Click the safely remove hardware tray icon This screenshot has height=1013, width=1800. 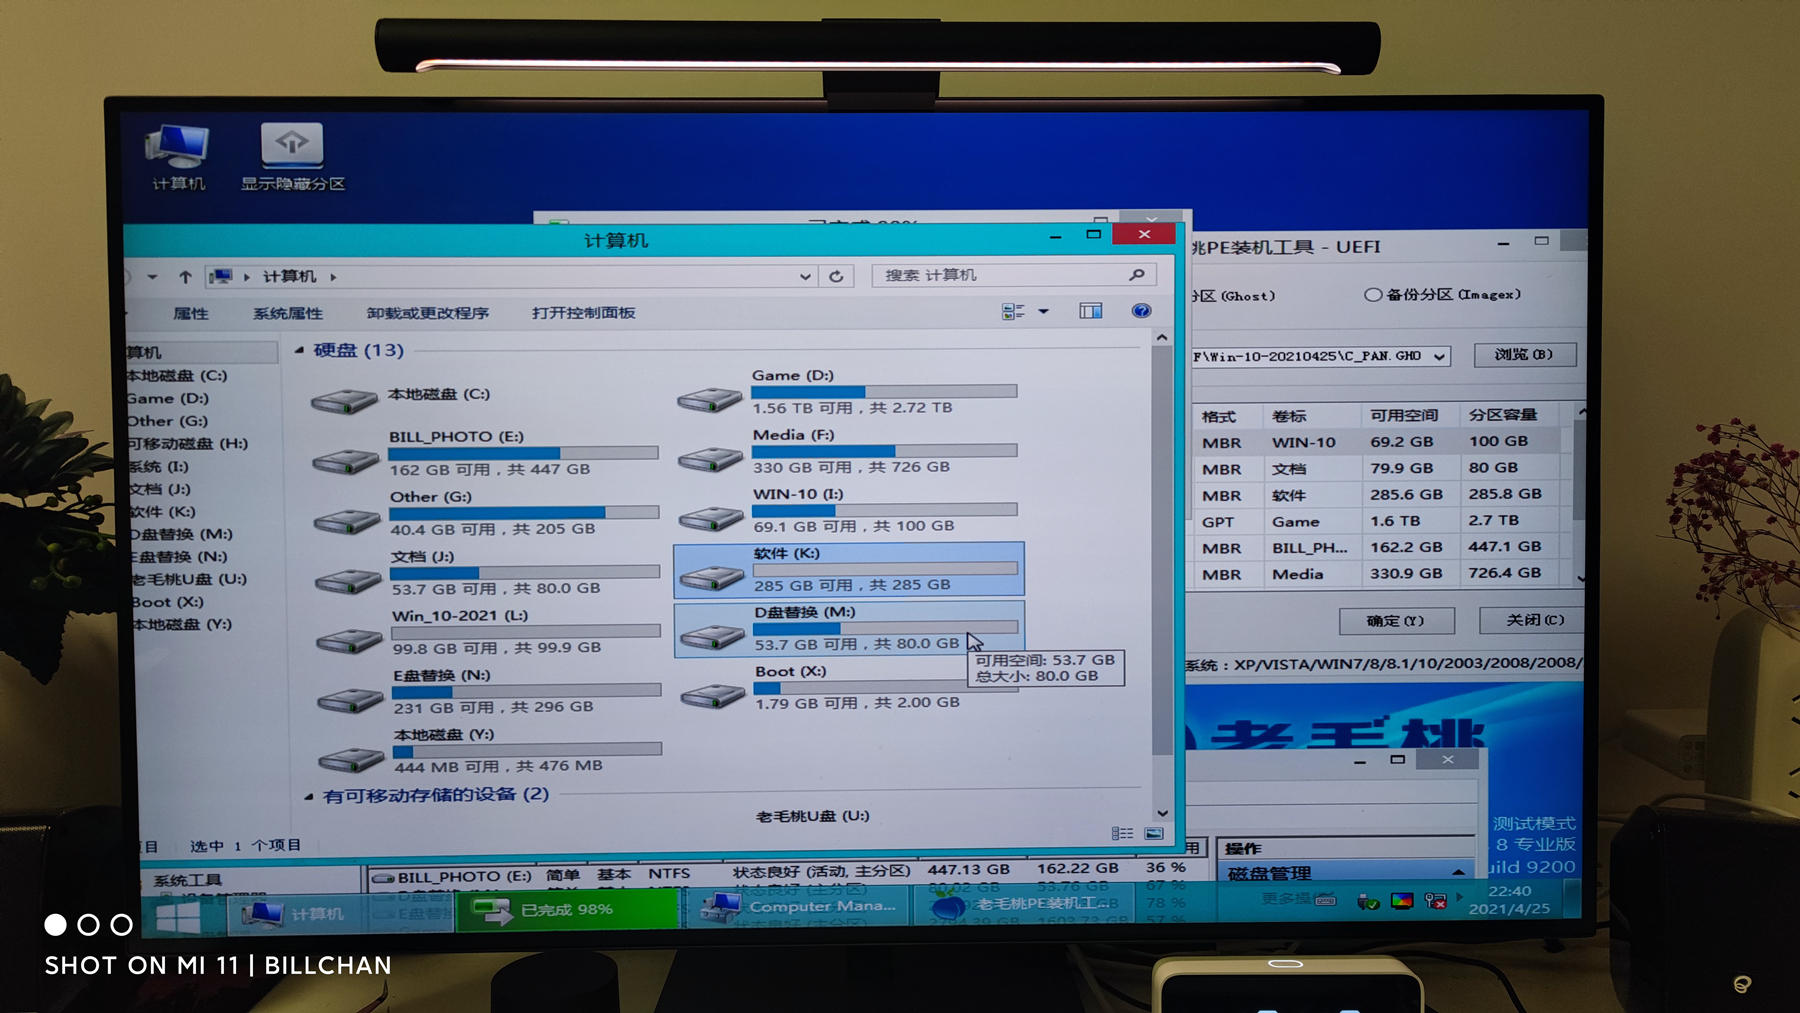(x=1367, y=901)
